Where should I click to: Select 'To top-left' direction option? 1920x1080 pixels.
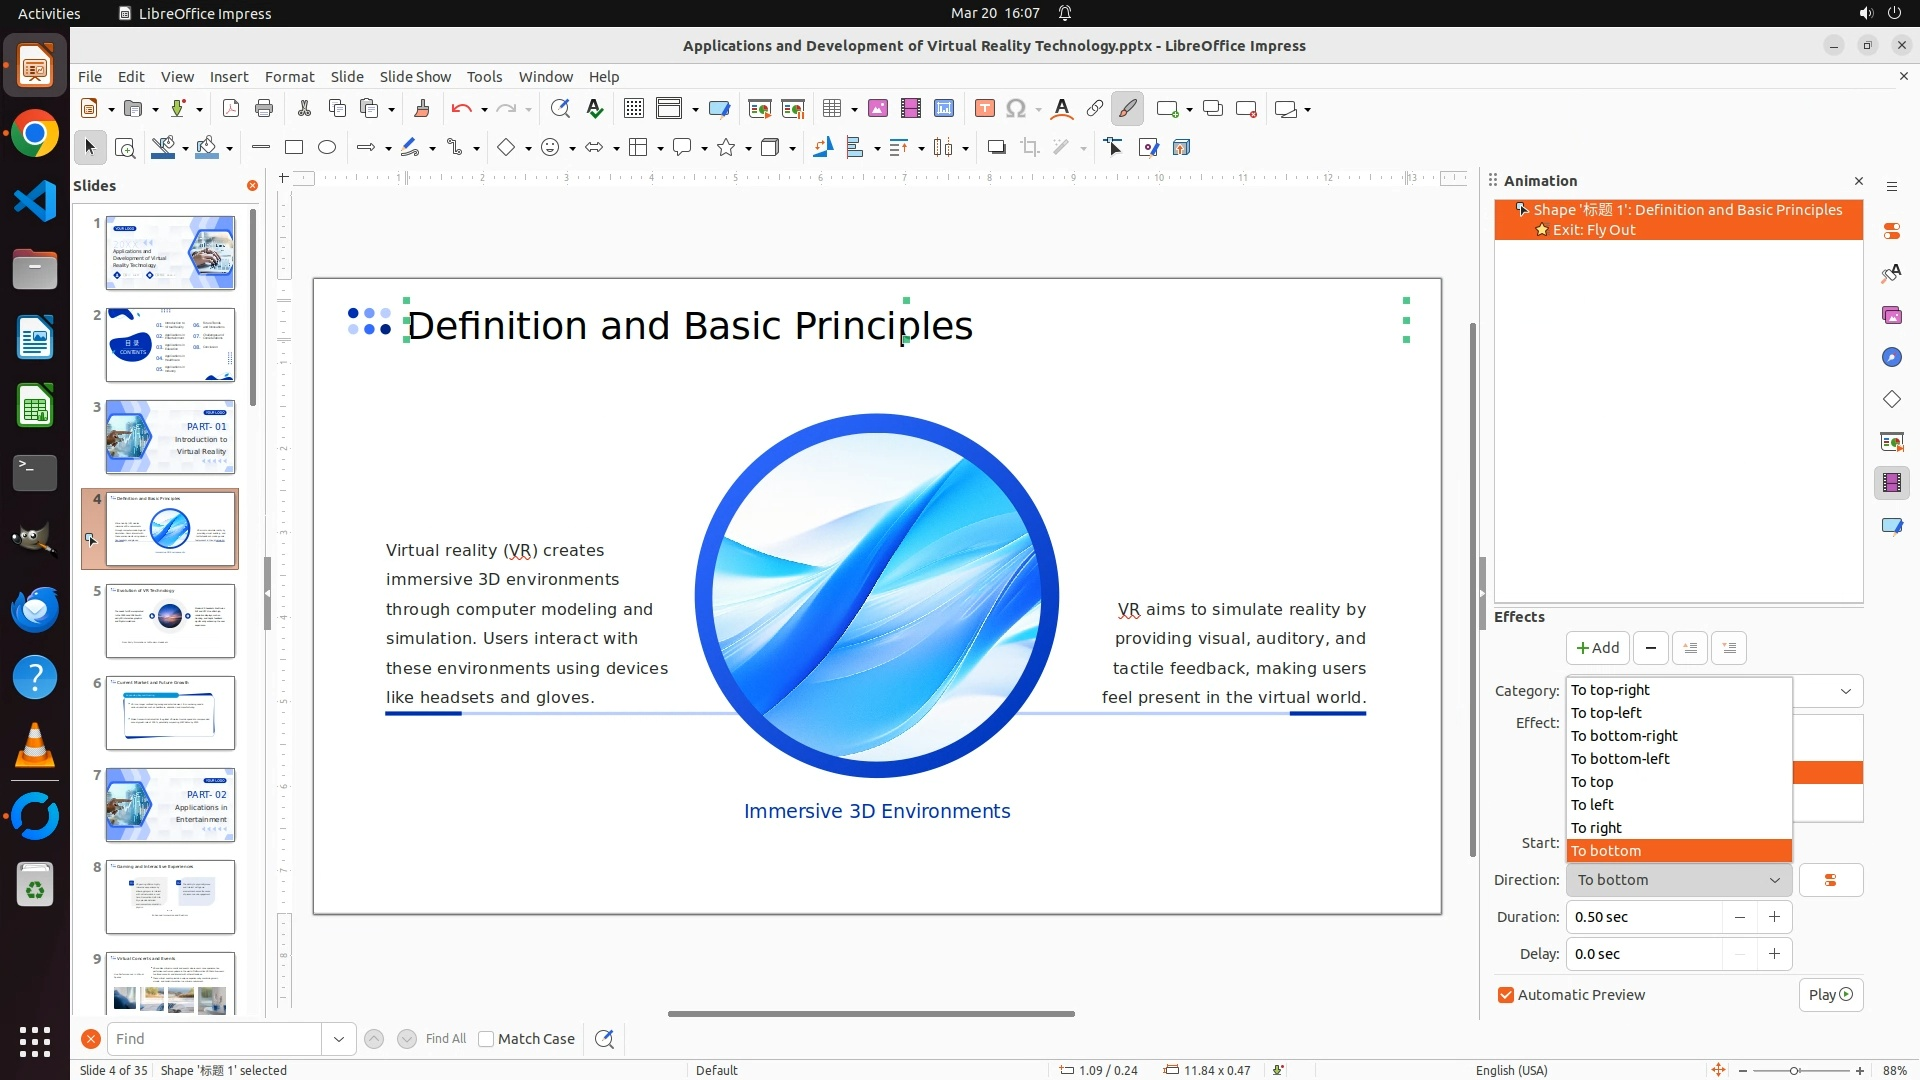pyautogui.click(x=1606, y=713)
